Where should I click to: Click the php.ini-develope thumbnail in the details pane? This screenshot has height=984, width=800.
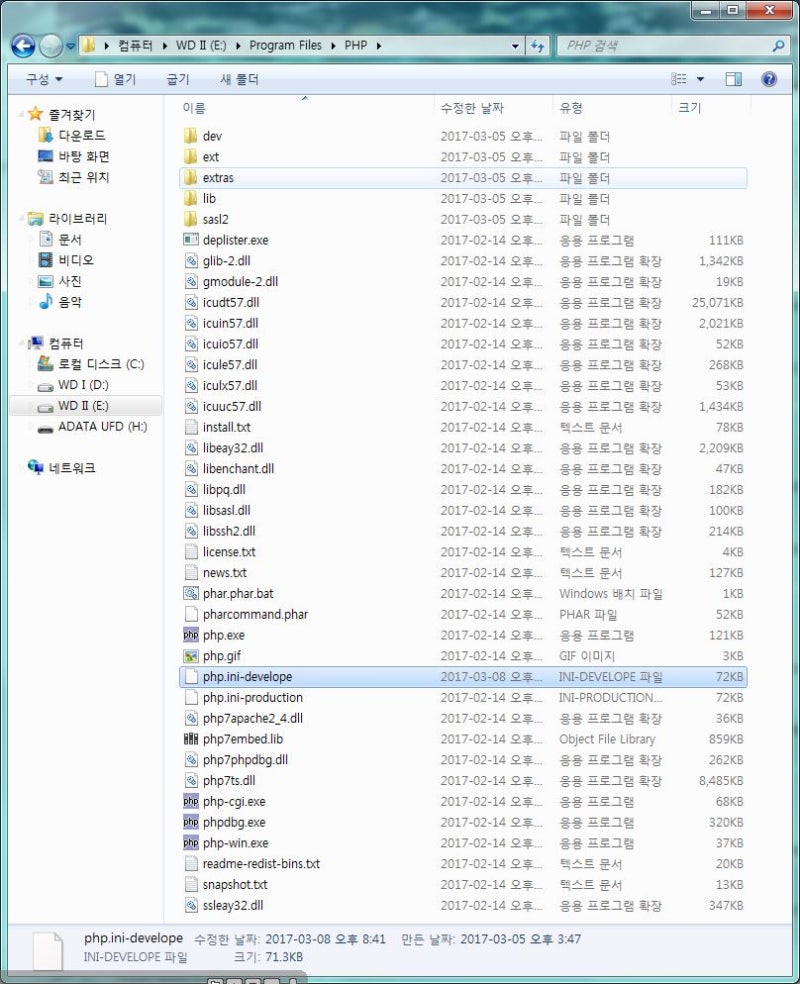(48, 950)
